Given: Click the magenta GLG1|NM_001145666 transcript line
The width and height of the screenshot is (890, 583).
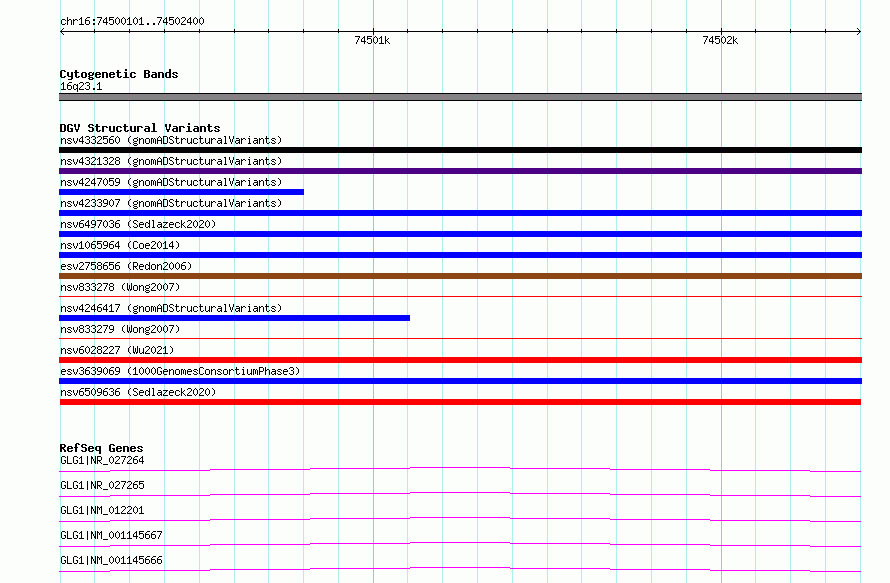Looking at the screenshot, I should point(460,569).
